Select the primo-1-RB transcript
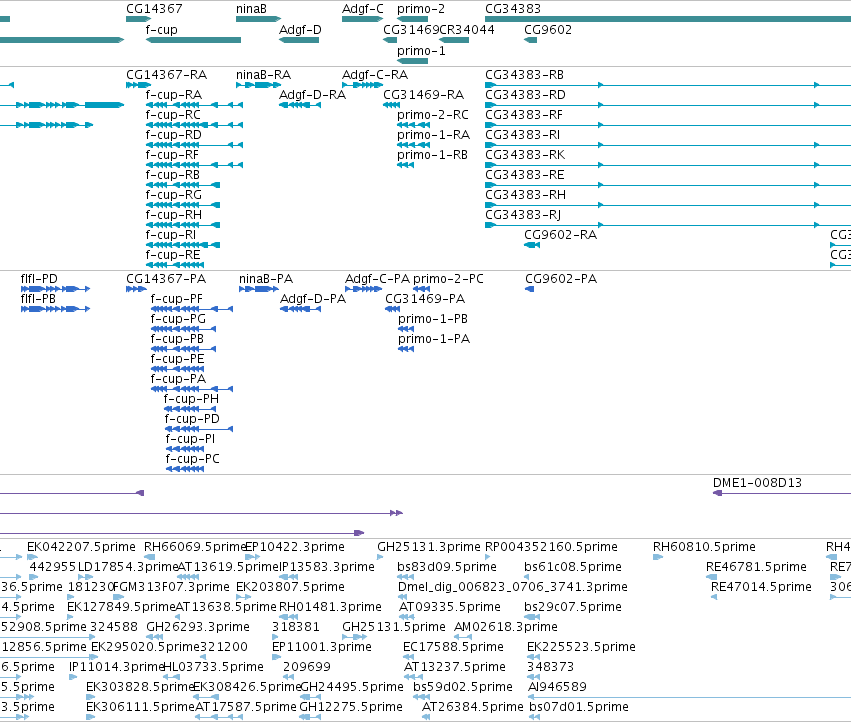The image size is (851, 722). pyautogui.click(x=405, y=165)
